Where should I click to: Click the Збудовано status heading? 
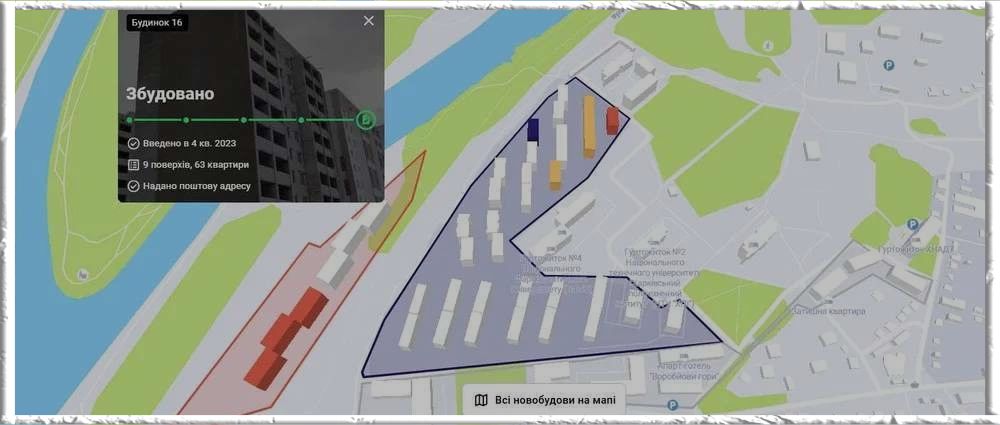pos(170,94)
